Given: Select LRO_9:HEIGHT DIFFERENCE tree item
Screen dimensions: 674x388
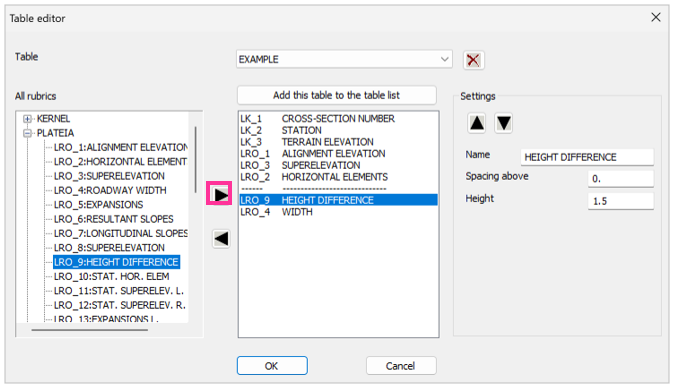Looking at the screenshot, I should (116, 262).
